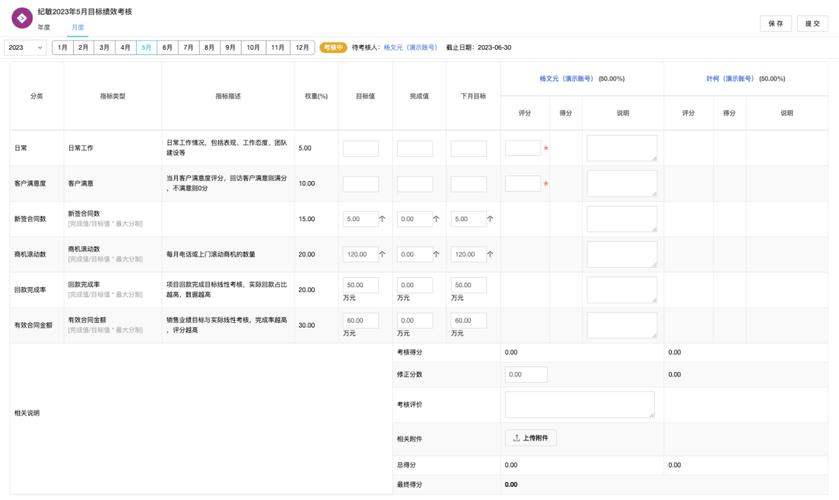Click the 最终得分 label
This screenshot has width=839, height=500.
click(409, 484)
